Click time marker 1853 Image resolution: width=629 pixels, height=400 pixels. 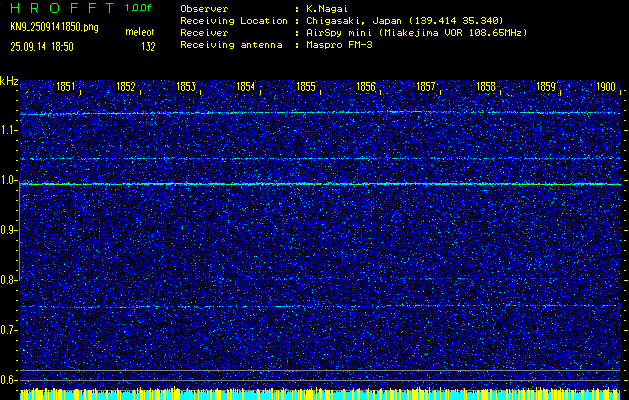186,87
